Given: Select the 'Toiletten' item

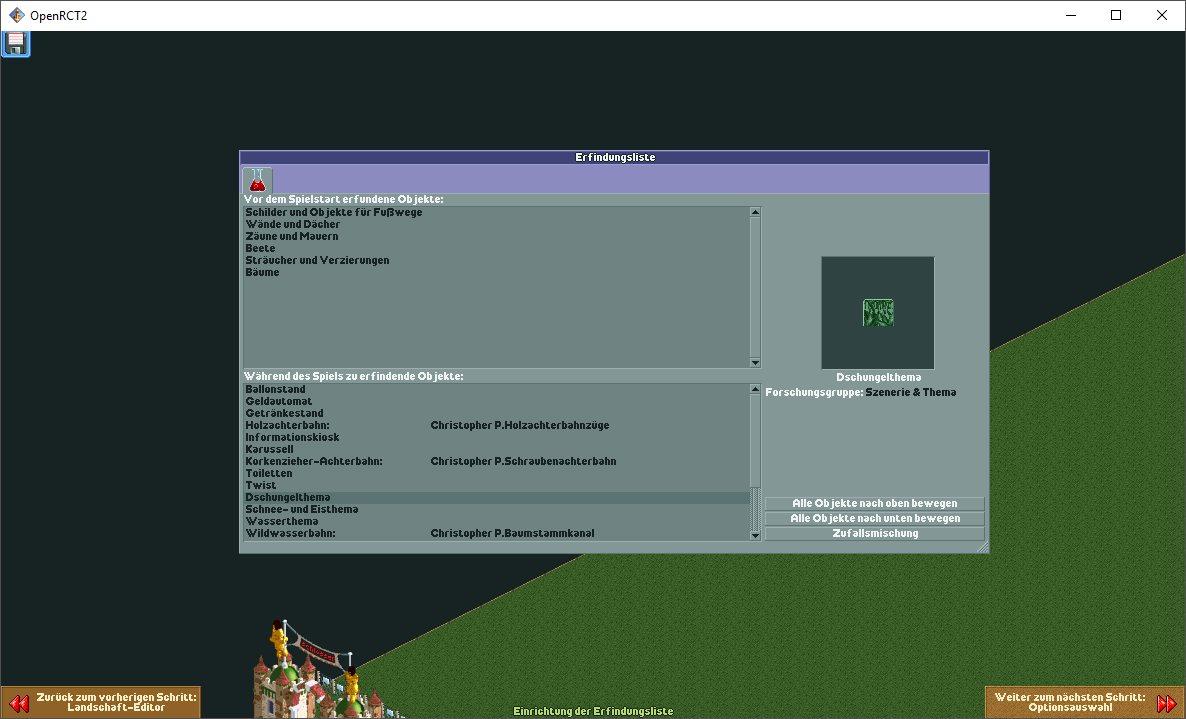Looking at the screenshot, I should tap(496, 474).
